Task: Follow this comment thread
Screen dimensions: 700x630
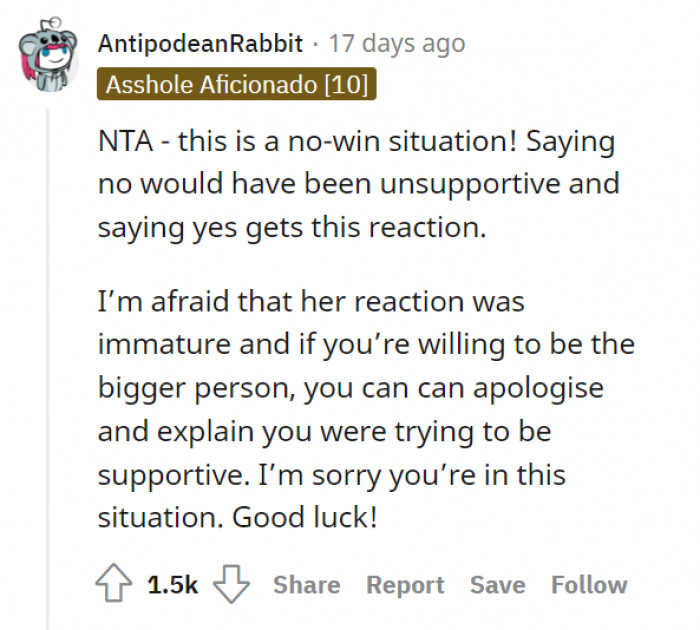Action: (x=589, y=585)
